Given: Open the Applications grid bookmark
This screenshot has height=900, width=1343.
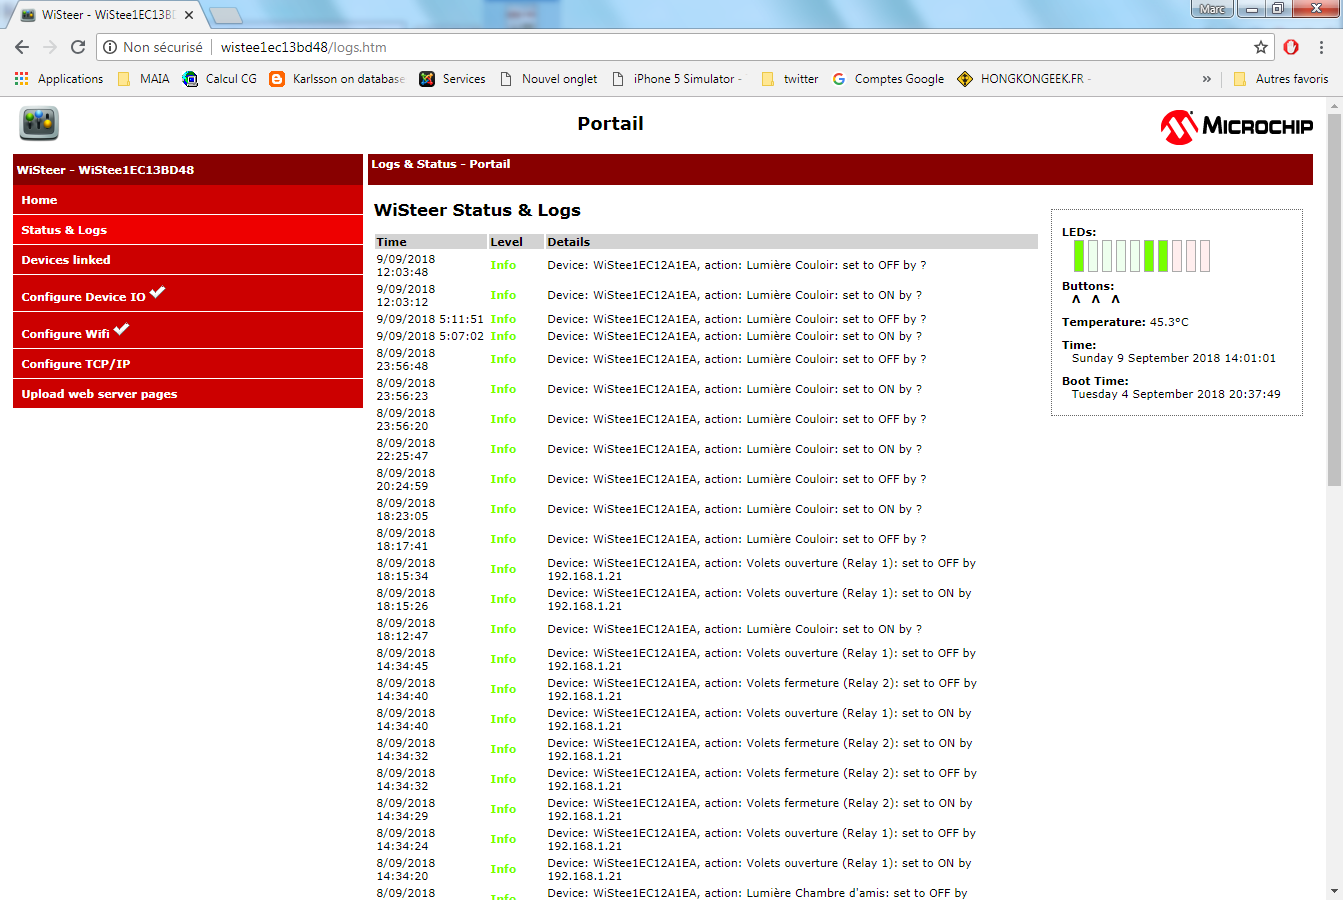Looking at the screenshot, I should pos(59,79).
